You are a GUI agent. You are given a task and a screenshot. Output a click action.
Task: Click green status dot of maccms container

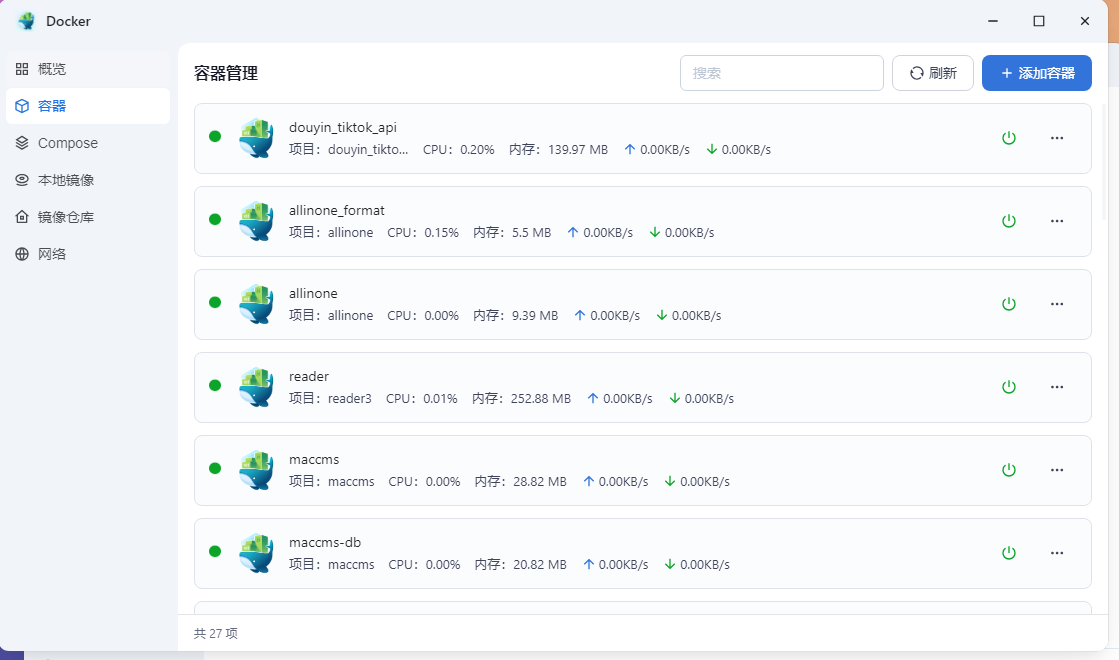point(215,468)
